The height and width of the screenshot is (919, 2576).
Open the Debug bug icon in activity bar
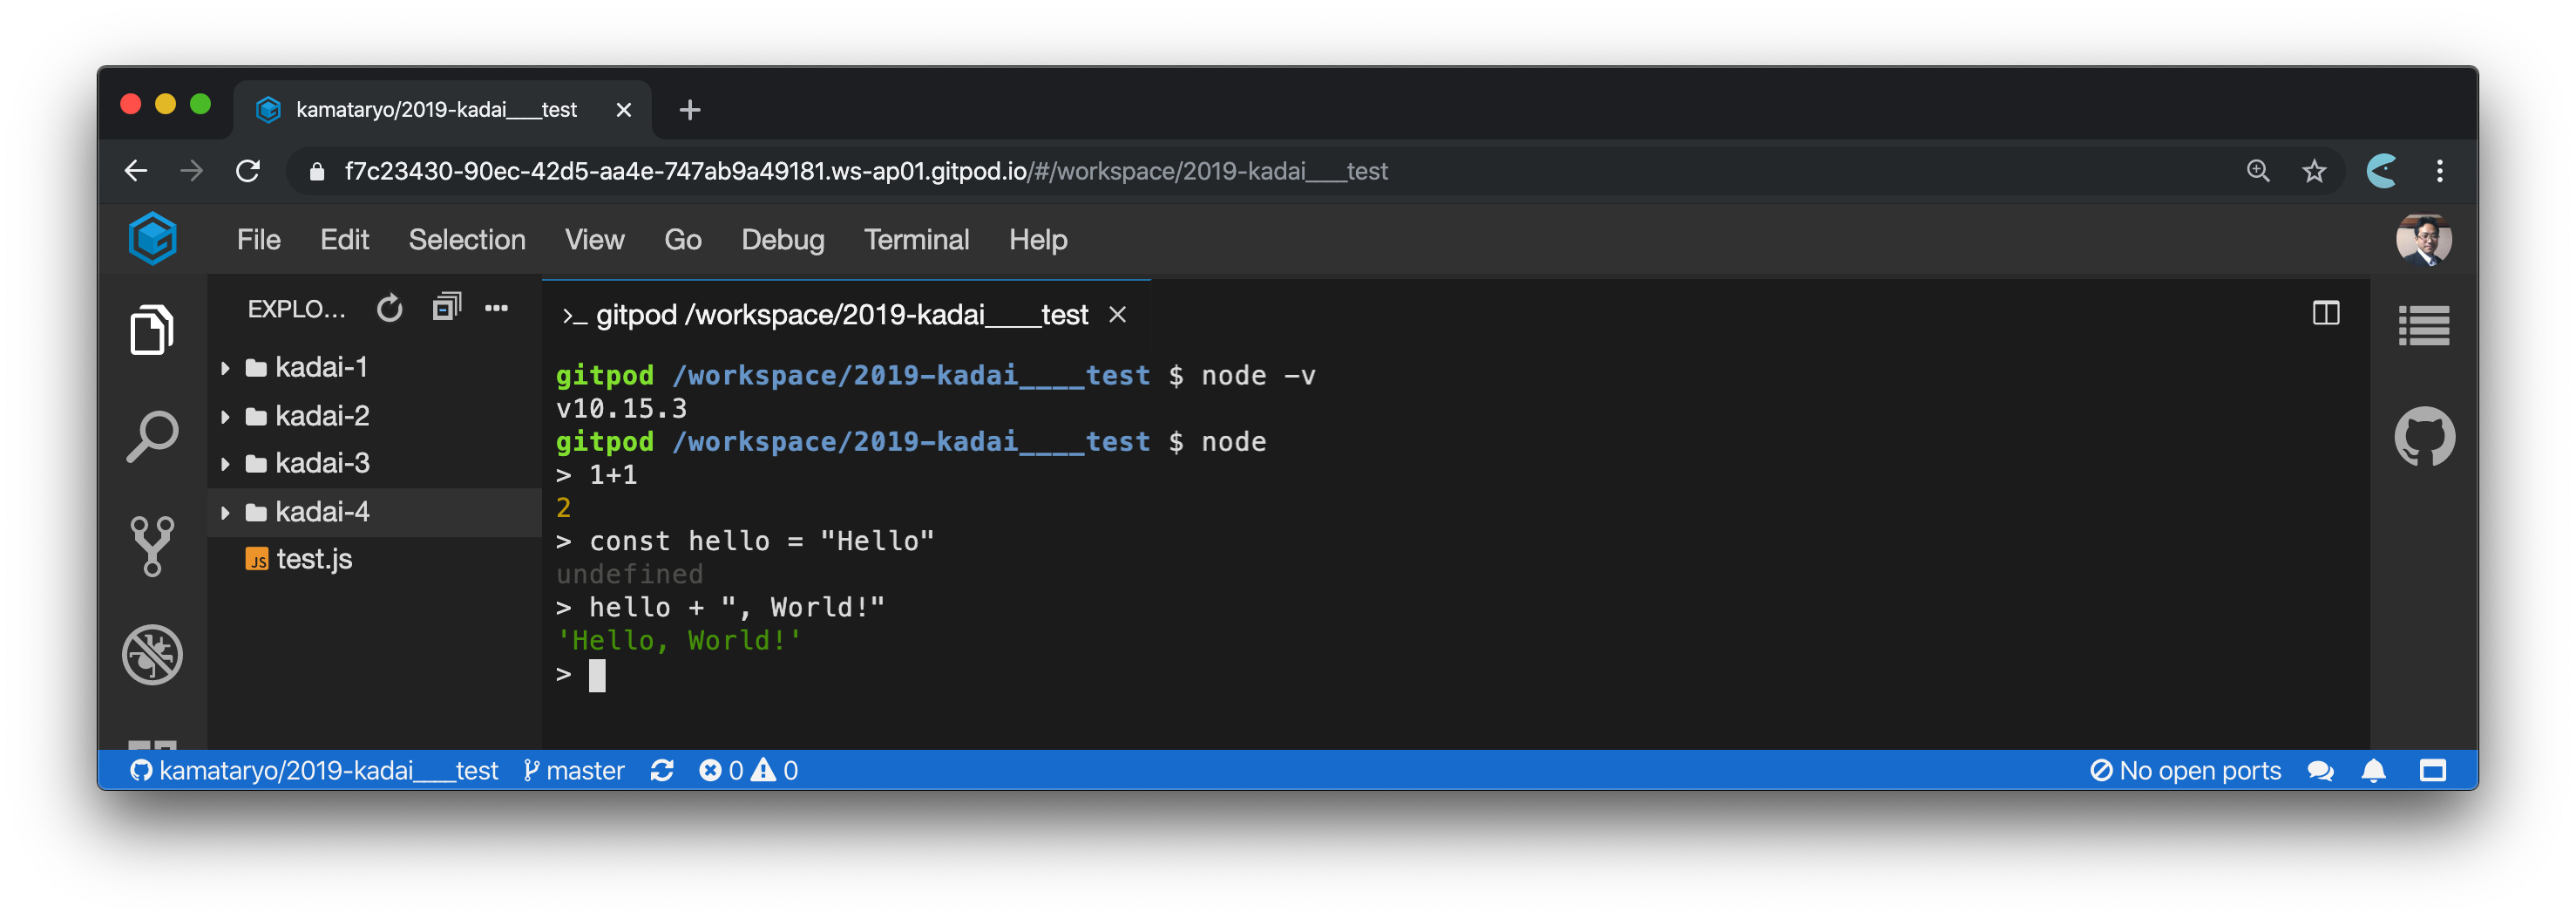click(x=152, y=654)
